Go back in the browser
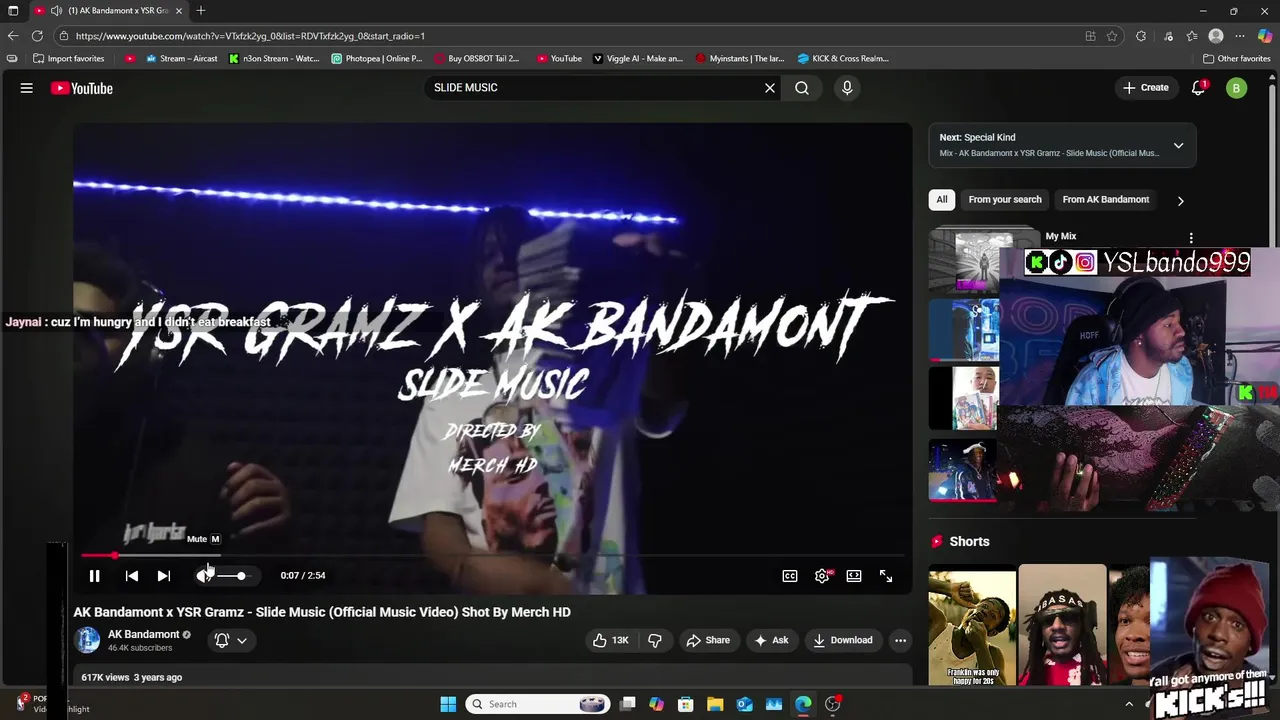1280x720 pixels. [x=13, y=36]
